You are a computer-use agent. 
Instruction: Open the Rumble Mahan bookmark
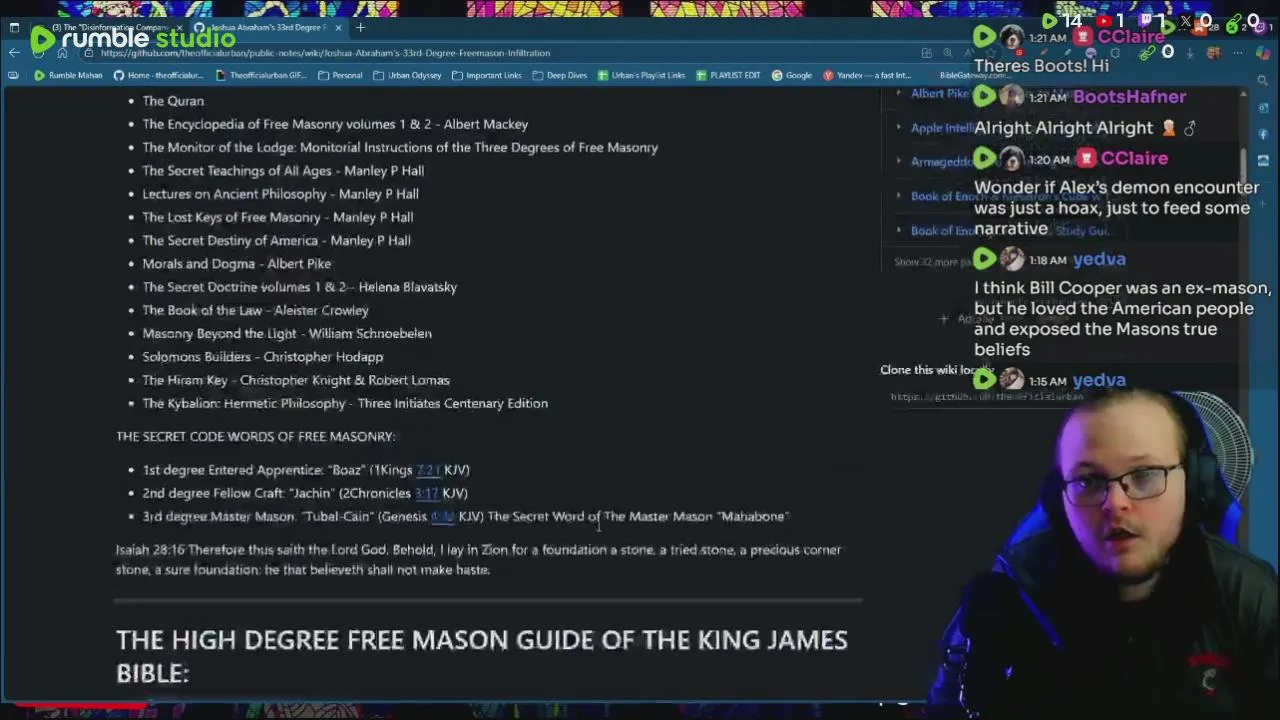coord(68,75)
